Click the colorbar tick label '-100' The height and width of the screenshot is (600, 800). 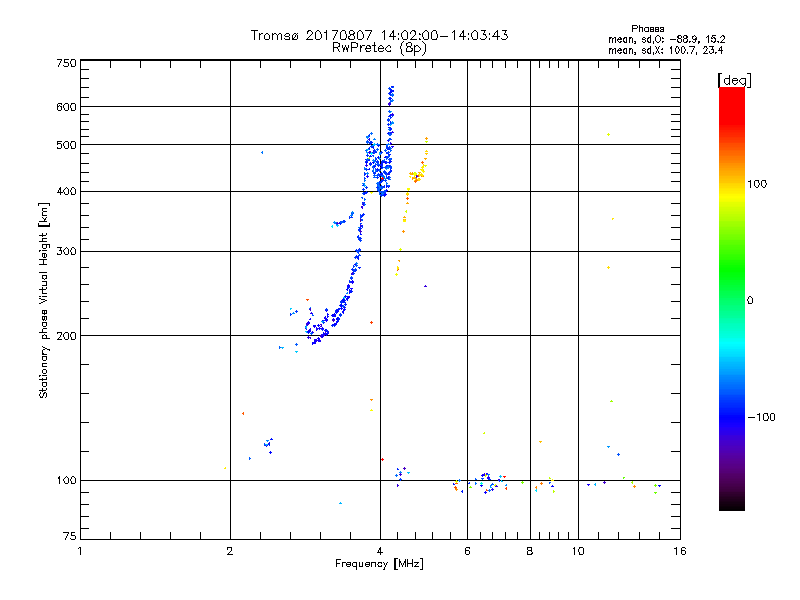click(761, 417)
